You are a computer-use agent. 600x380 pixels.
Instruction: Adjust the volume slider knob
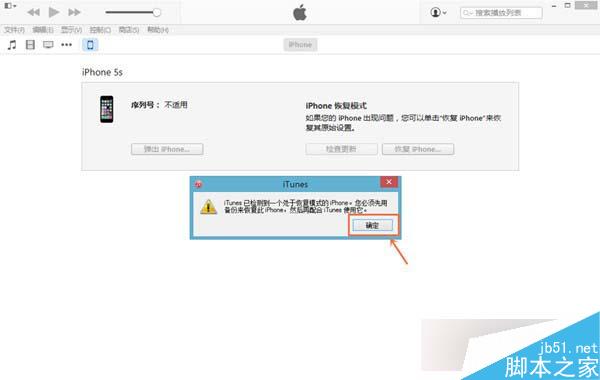pyautogui.click(x=157, y=12)
